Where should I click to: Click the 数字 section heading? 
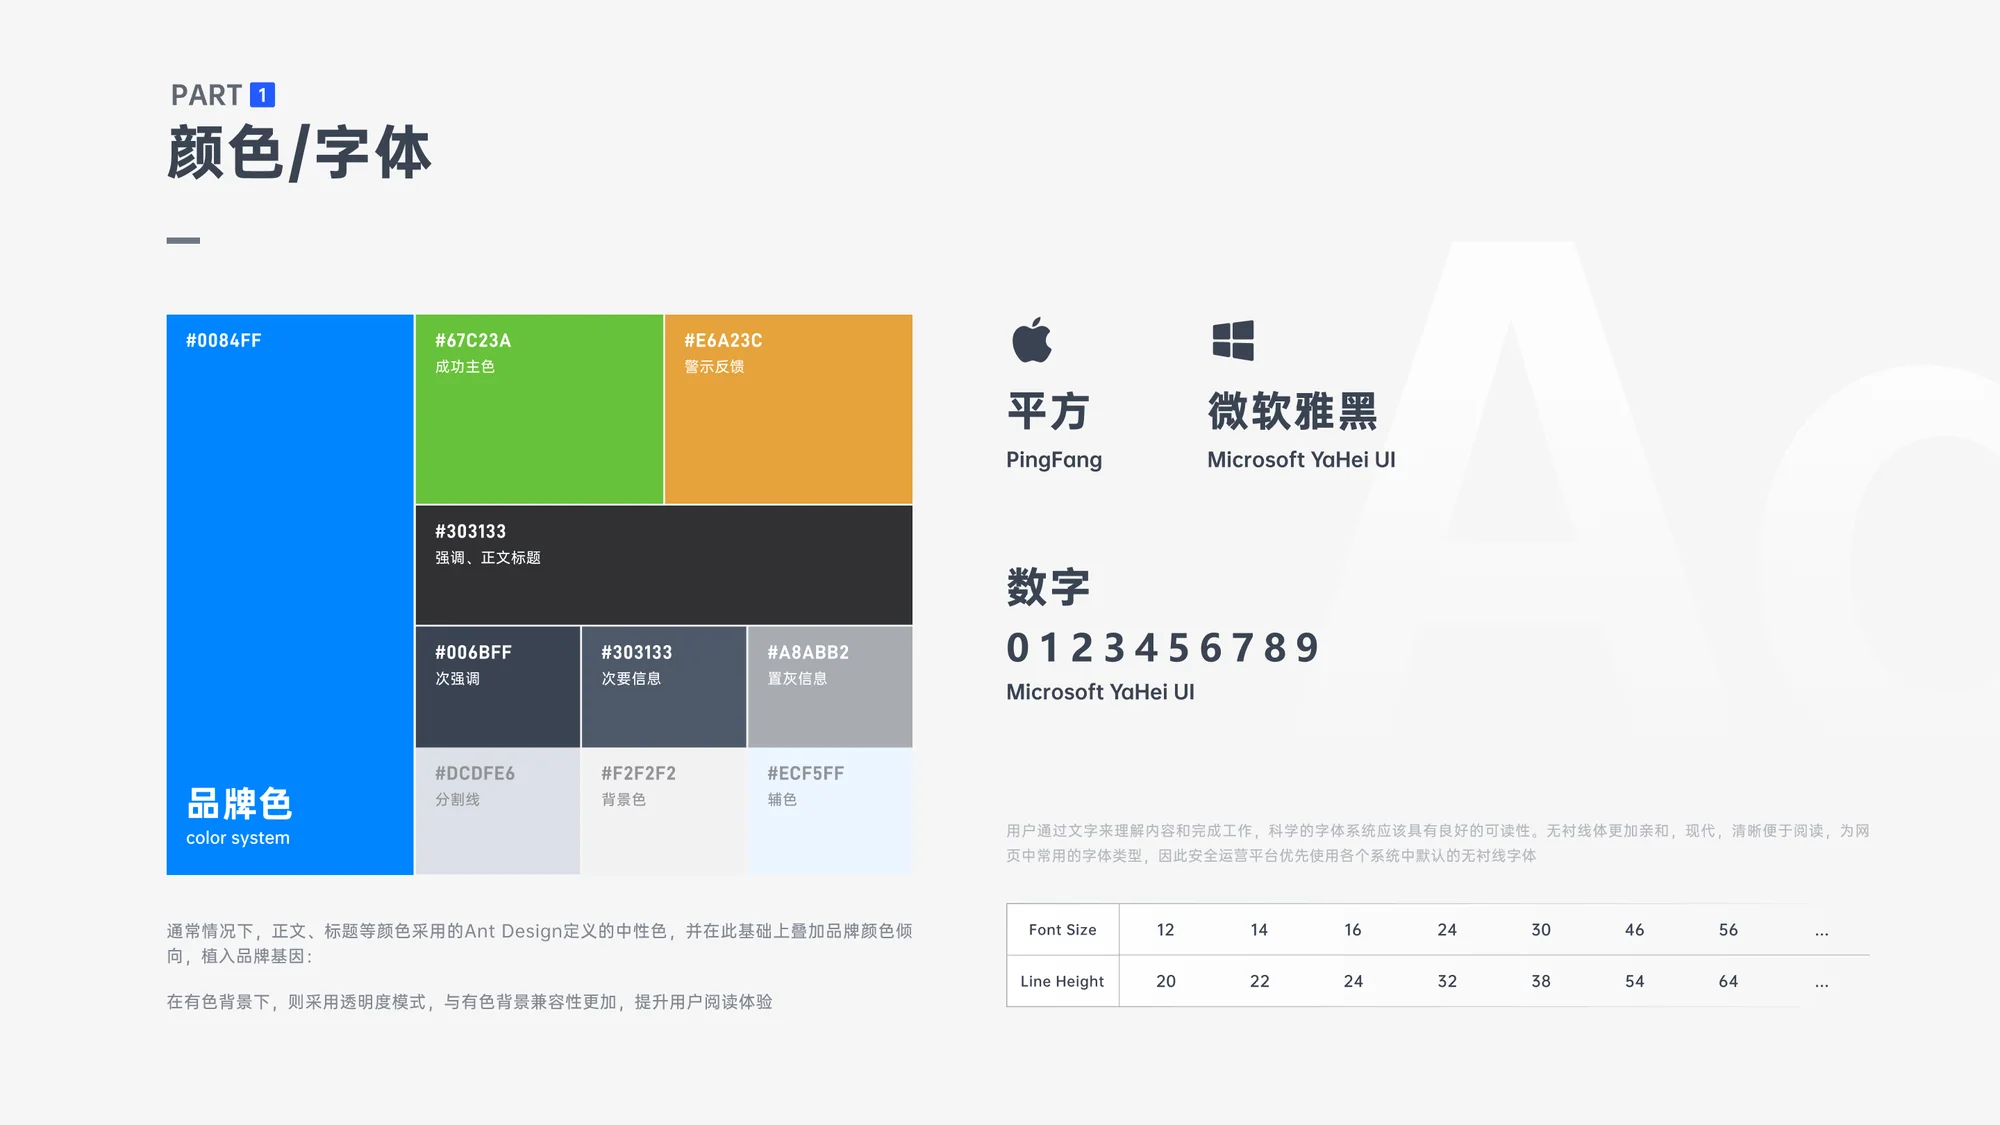coord(1048,587)
